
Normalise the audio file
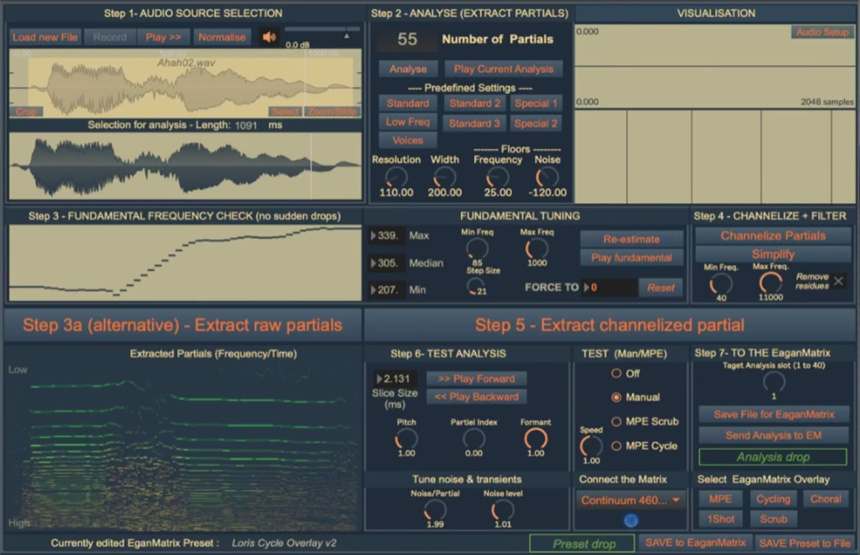click(222, 37)
